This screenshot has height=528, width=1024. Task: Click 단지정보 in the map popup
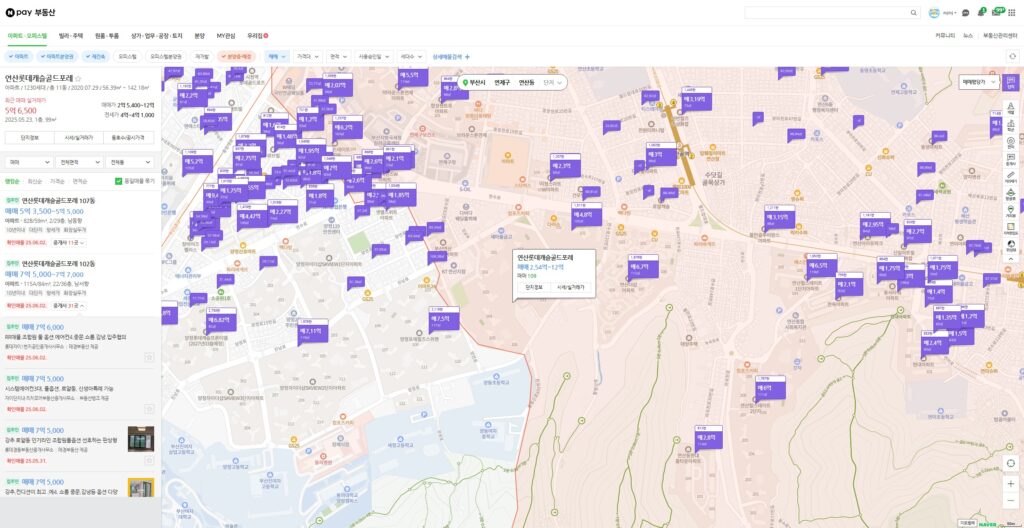tap(534, 287)
